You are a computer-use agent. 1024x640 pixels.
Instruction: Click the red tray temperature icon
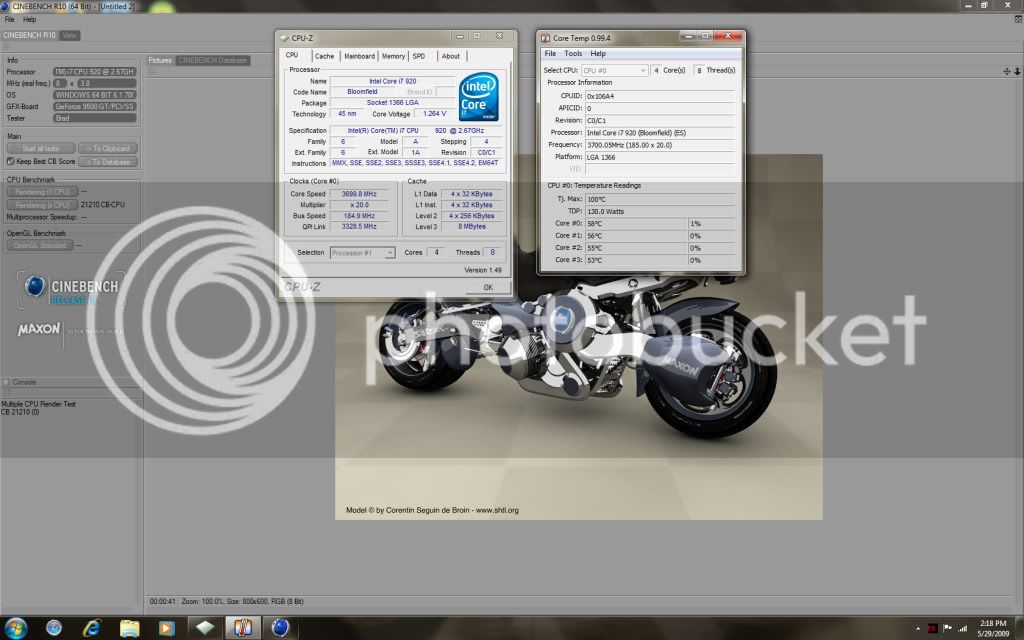point(933,628)
